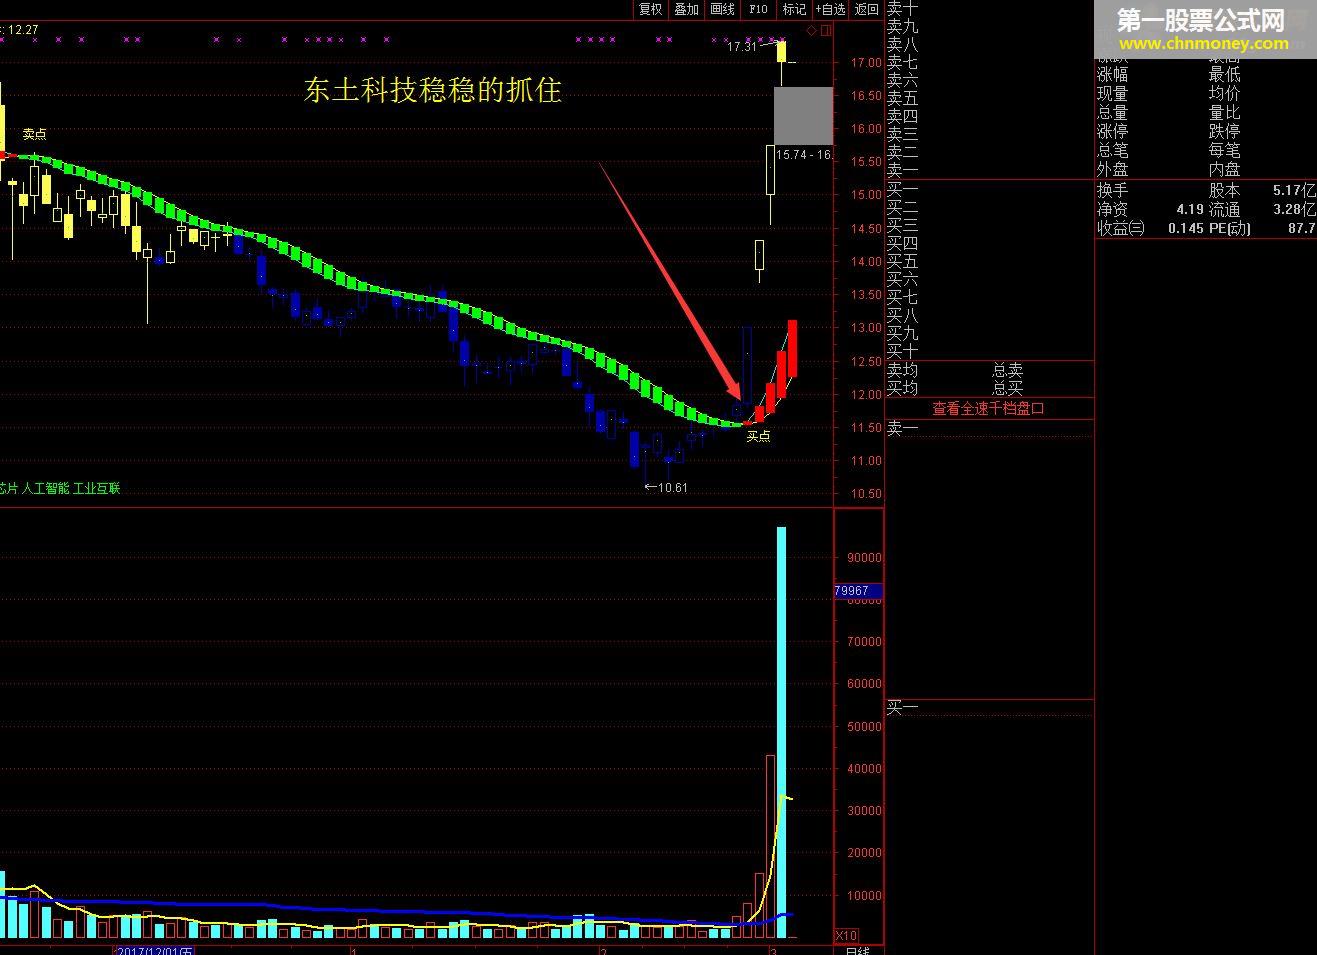
Task: Click the 复权 toolbar button
Action: coord(650,9)
